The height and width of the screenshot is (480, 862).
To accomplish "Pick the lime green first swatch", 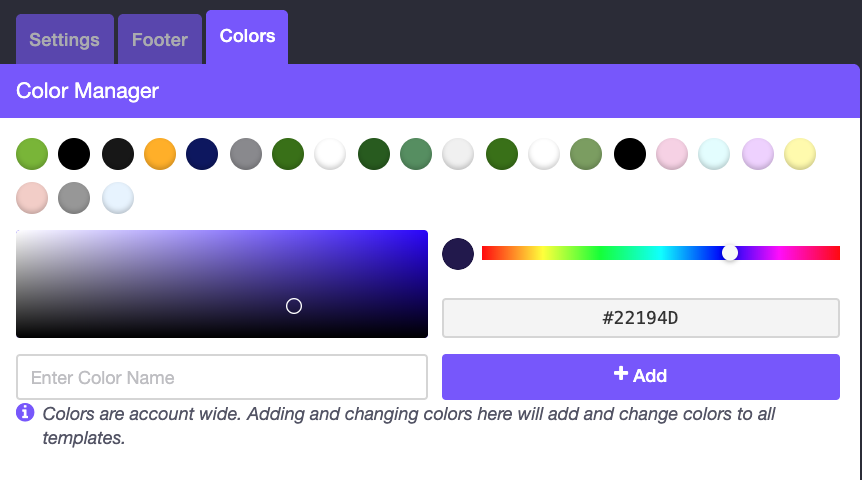I will [32, 154].
